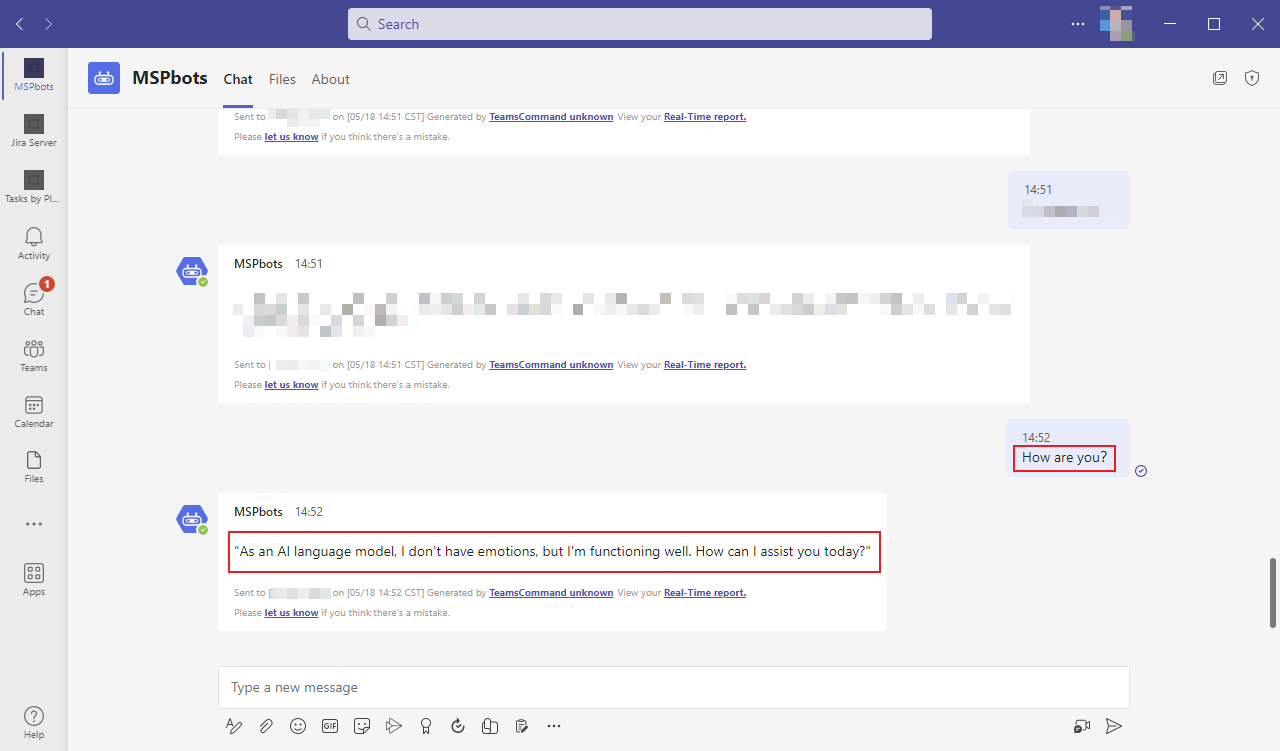Click the attach file paperclip icon

tap(266, 726)
